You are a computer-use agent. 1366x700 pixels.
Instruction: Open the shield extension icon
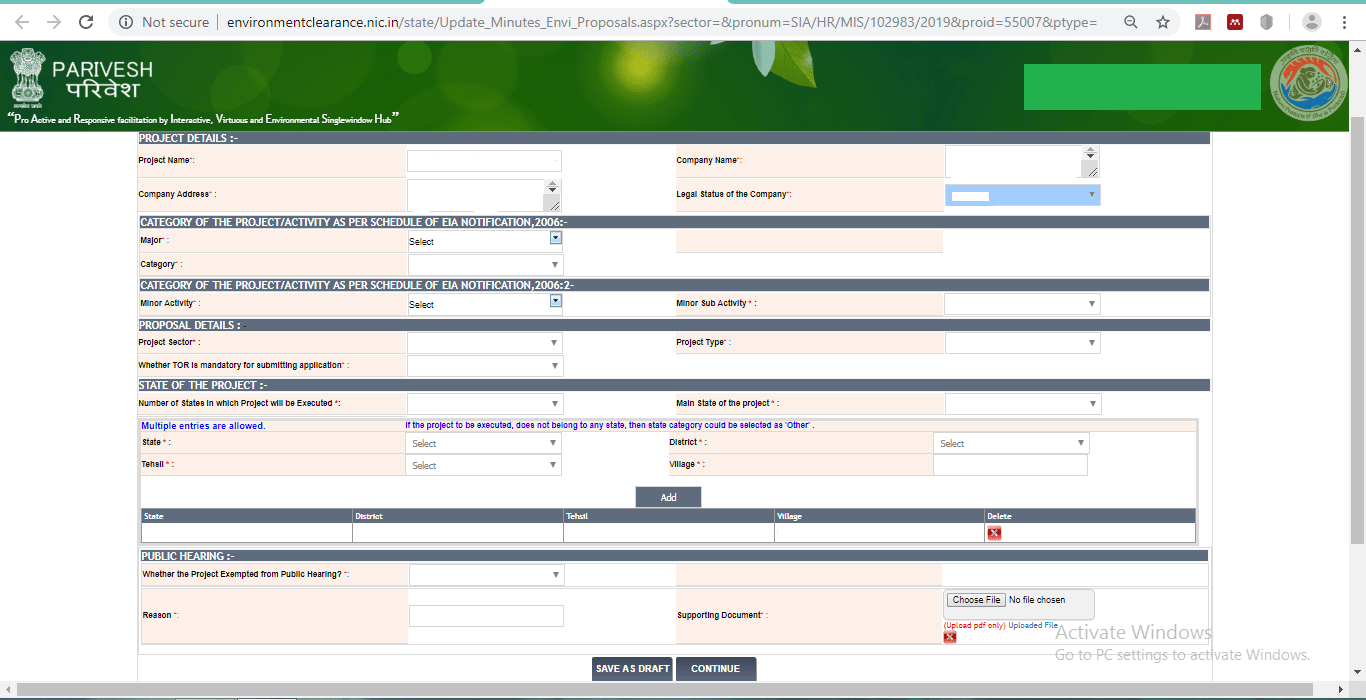click(x=1267, y=20)
